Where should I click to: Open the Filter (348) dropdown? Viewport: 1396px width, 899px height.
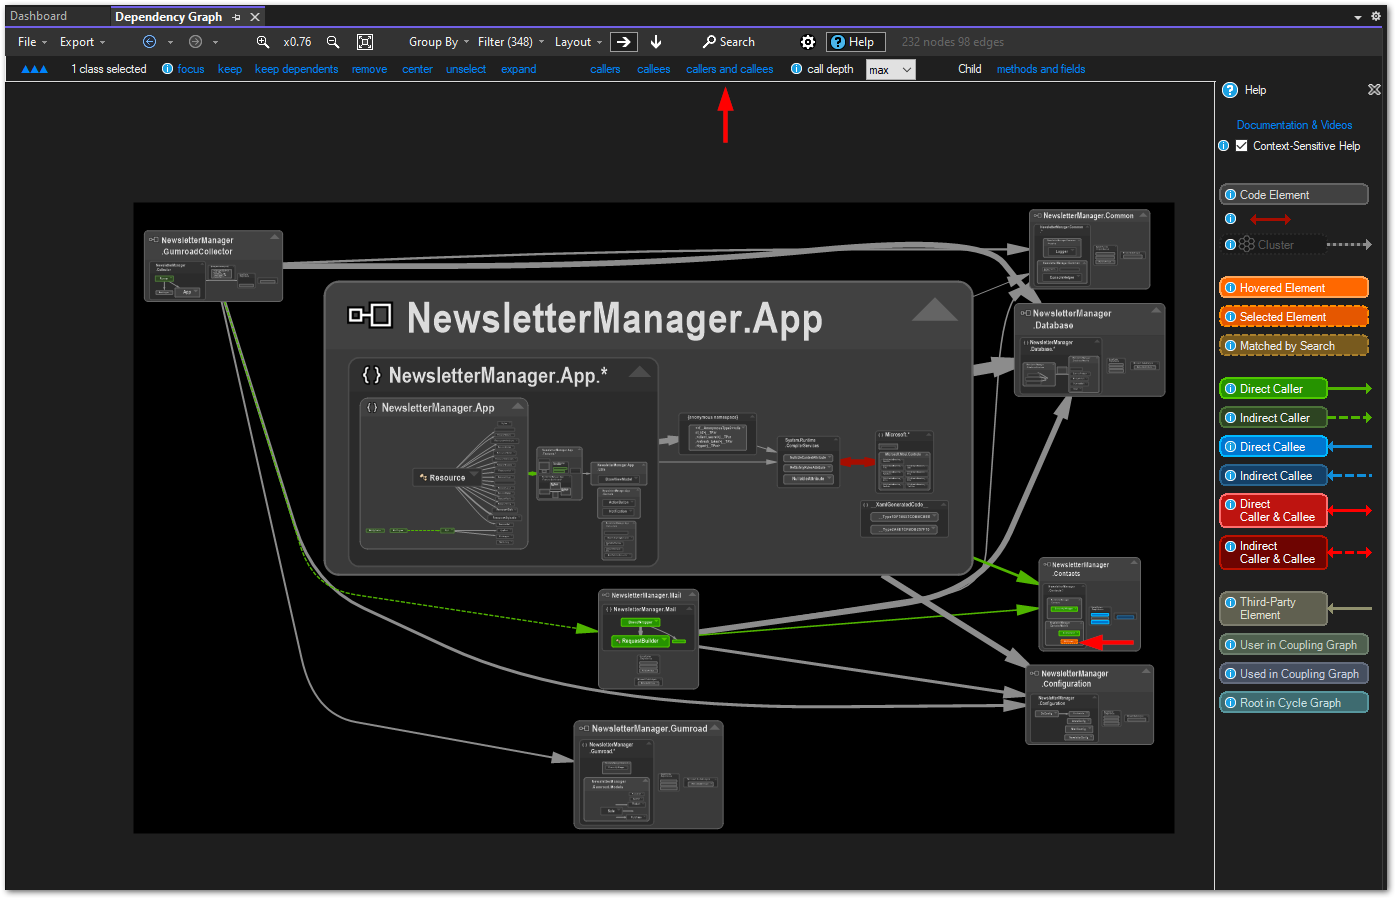504,42
